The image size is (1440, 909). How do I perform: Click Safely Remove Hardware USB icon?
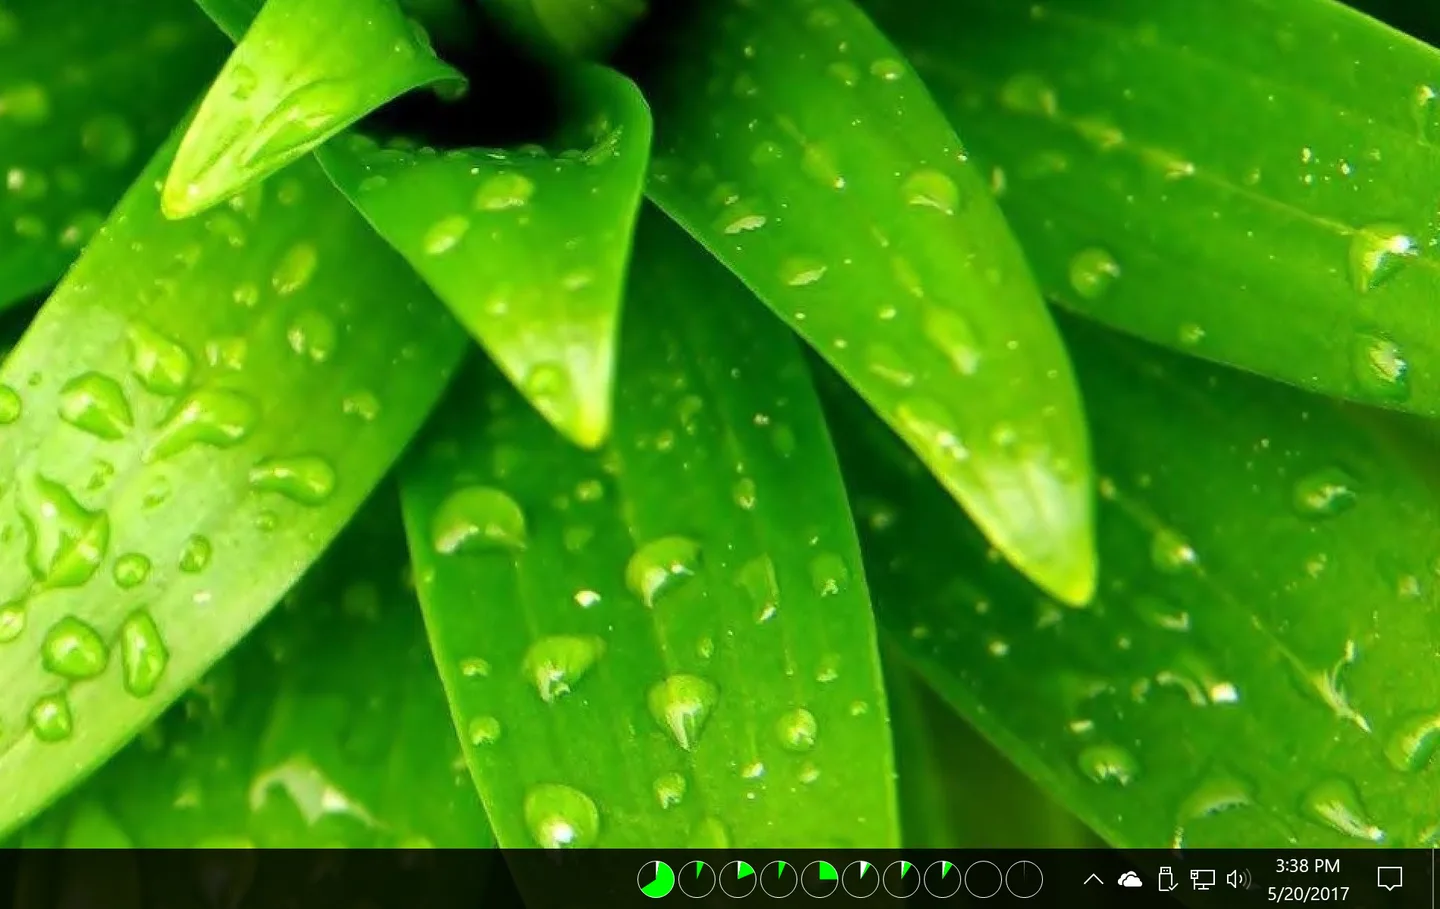point(1166,879)
